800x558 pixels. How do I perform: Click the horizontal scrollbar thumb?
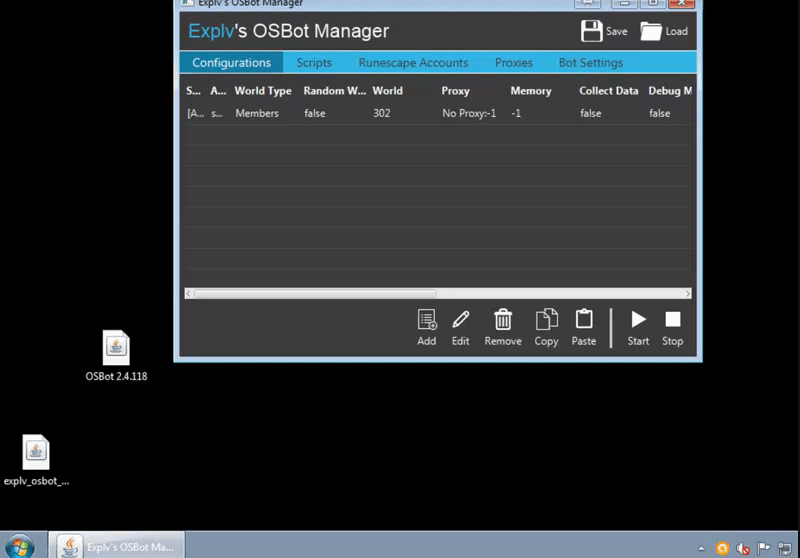click(315, 293)
